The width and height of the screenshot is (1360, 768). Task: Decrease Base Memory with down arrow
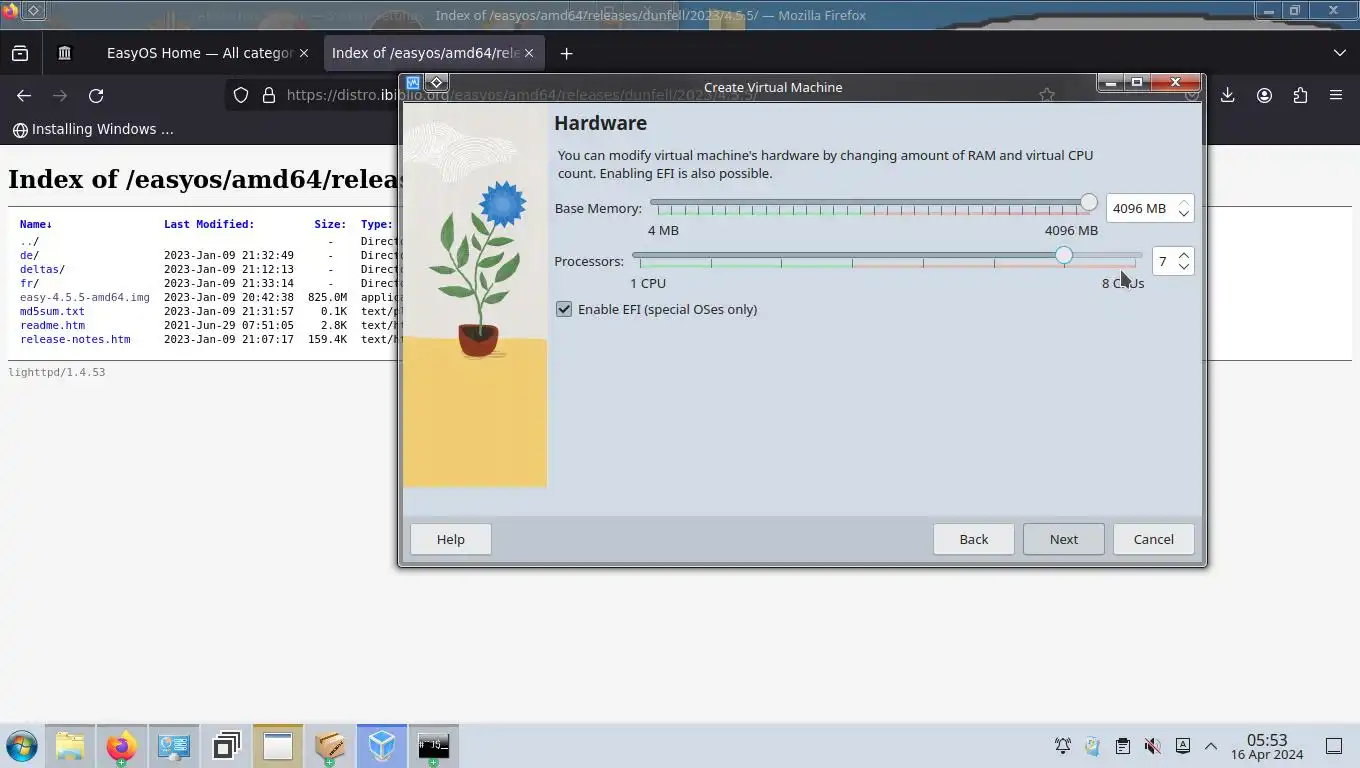(1184, 214)
